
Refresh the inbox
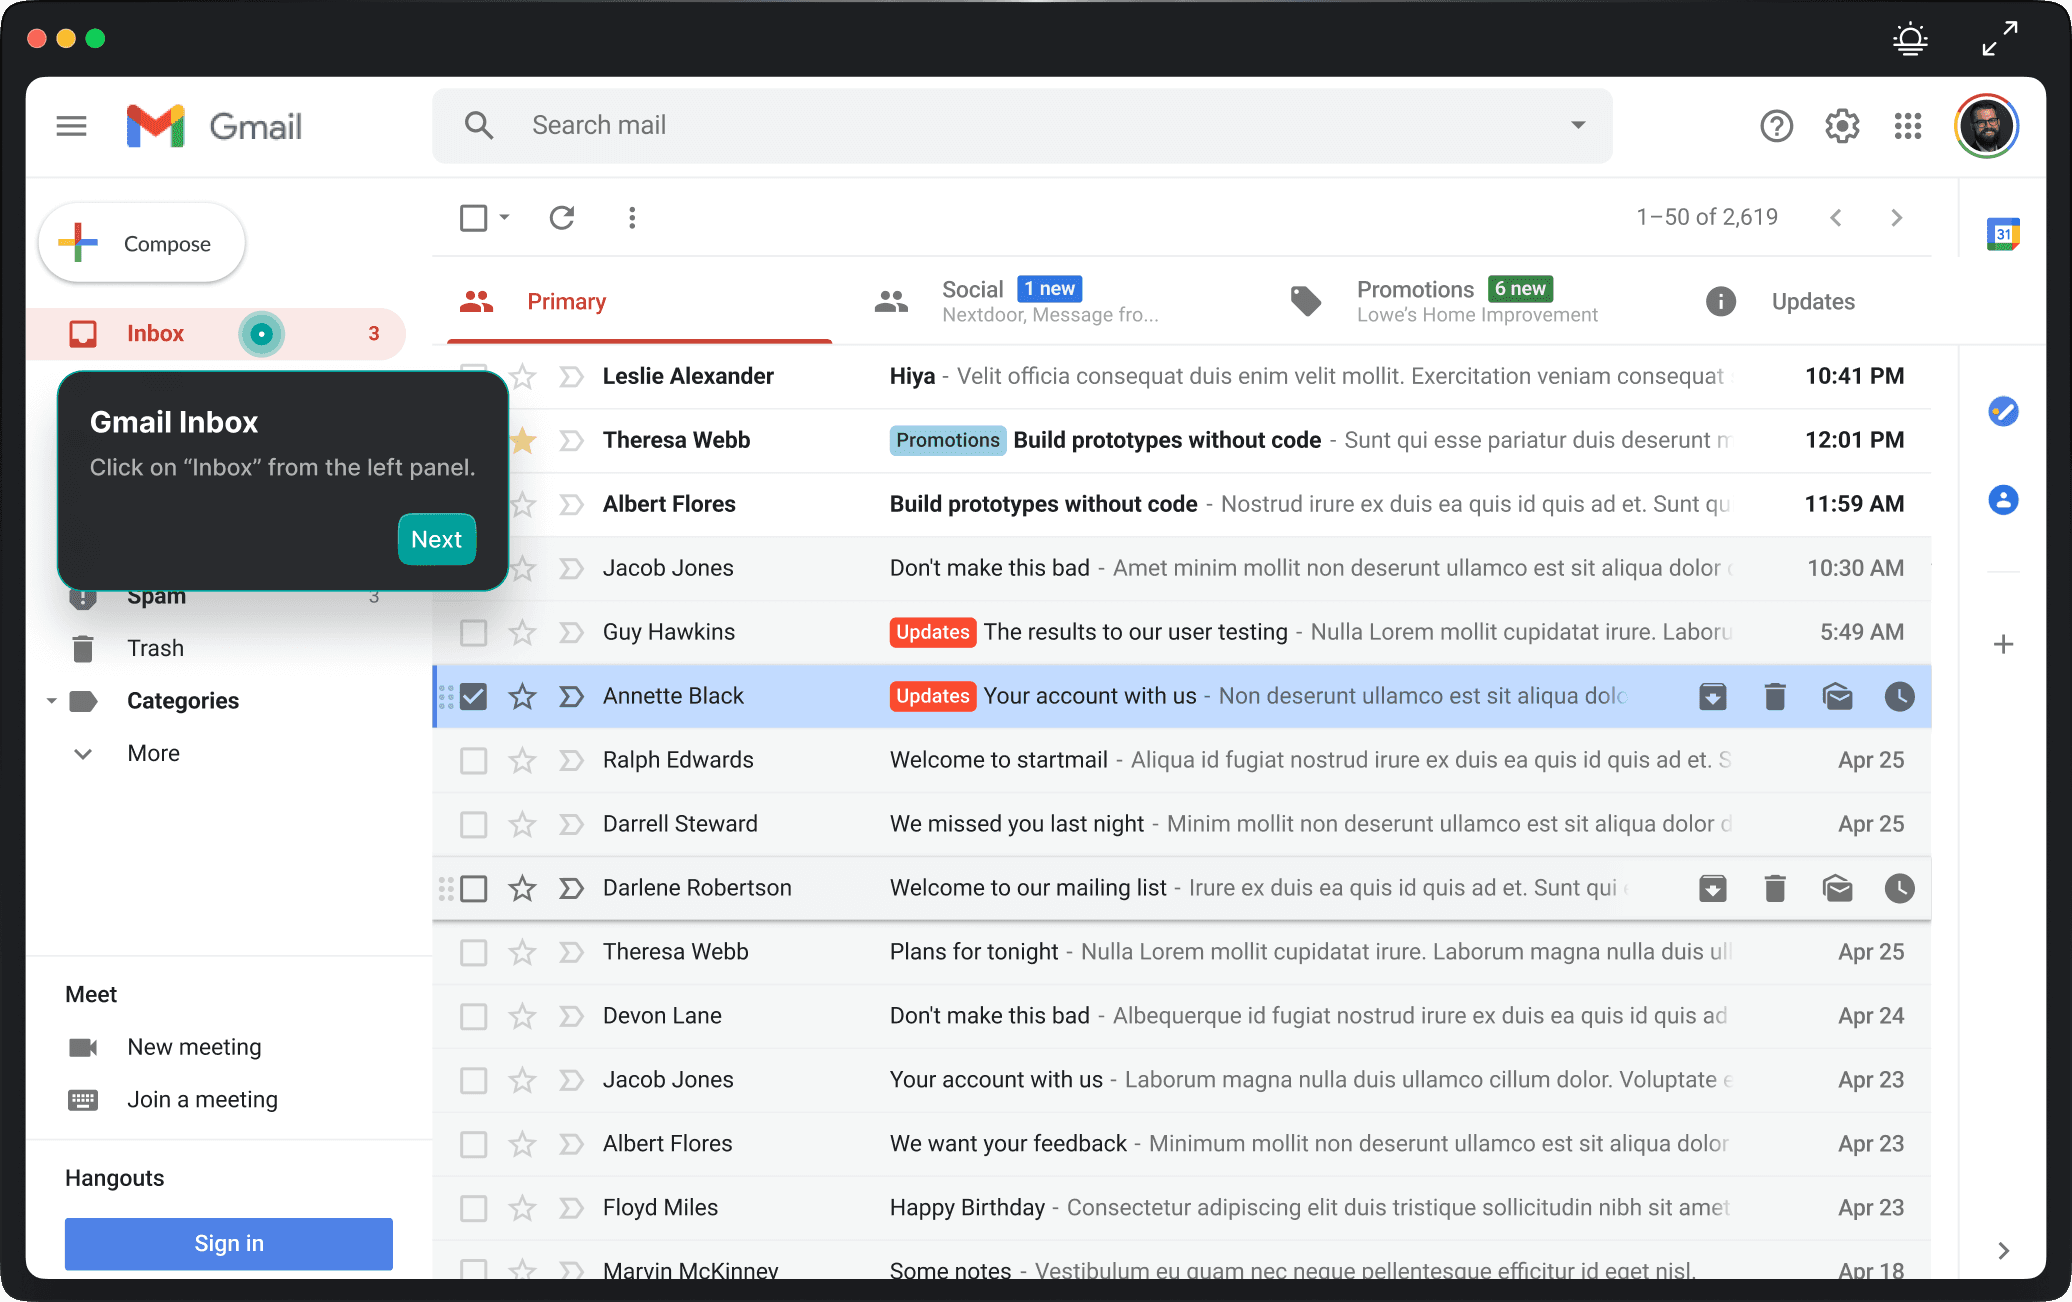(x=562, y=217)
